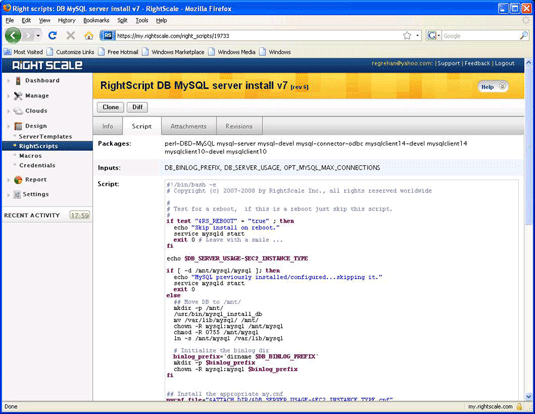Open the History menu
This screenshot has width=535, height=414.
(x=67, y=20)
